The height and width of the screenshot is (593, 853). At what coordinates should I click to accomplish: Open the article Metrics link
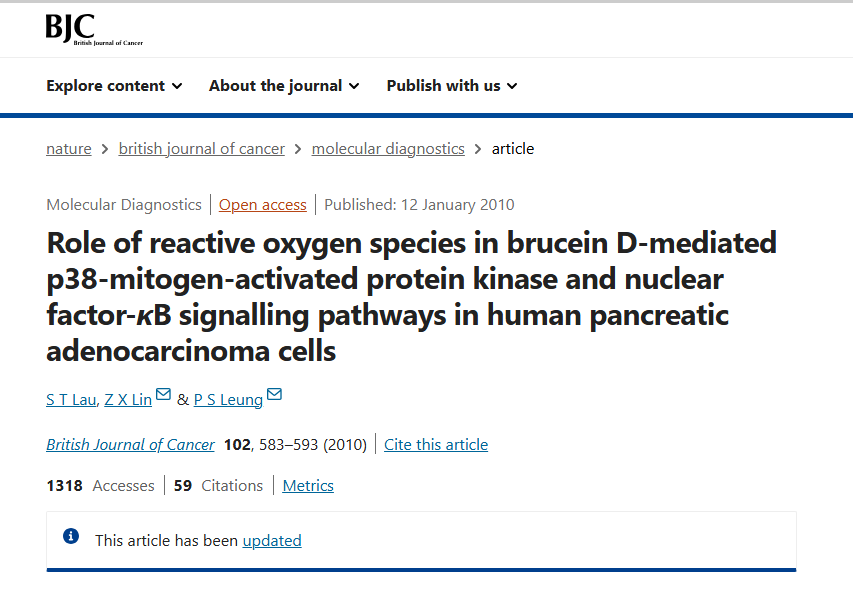click(x=308, y=485)
